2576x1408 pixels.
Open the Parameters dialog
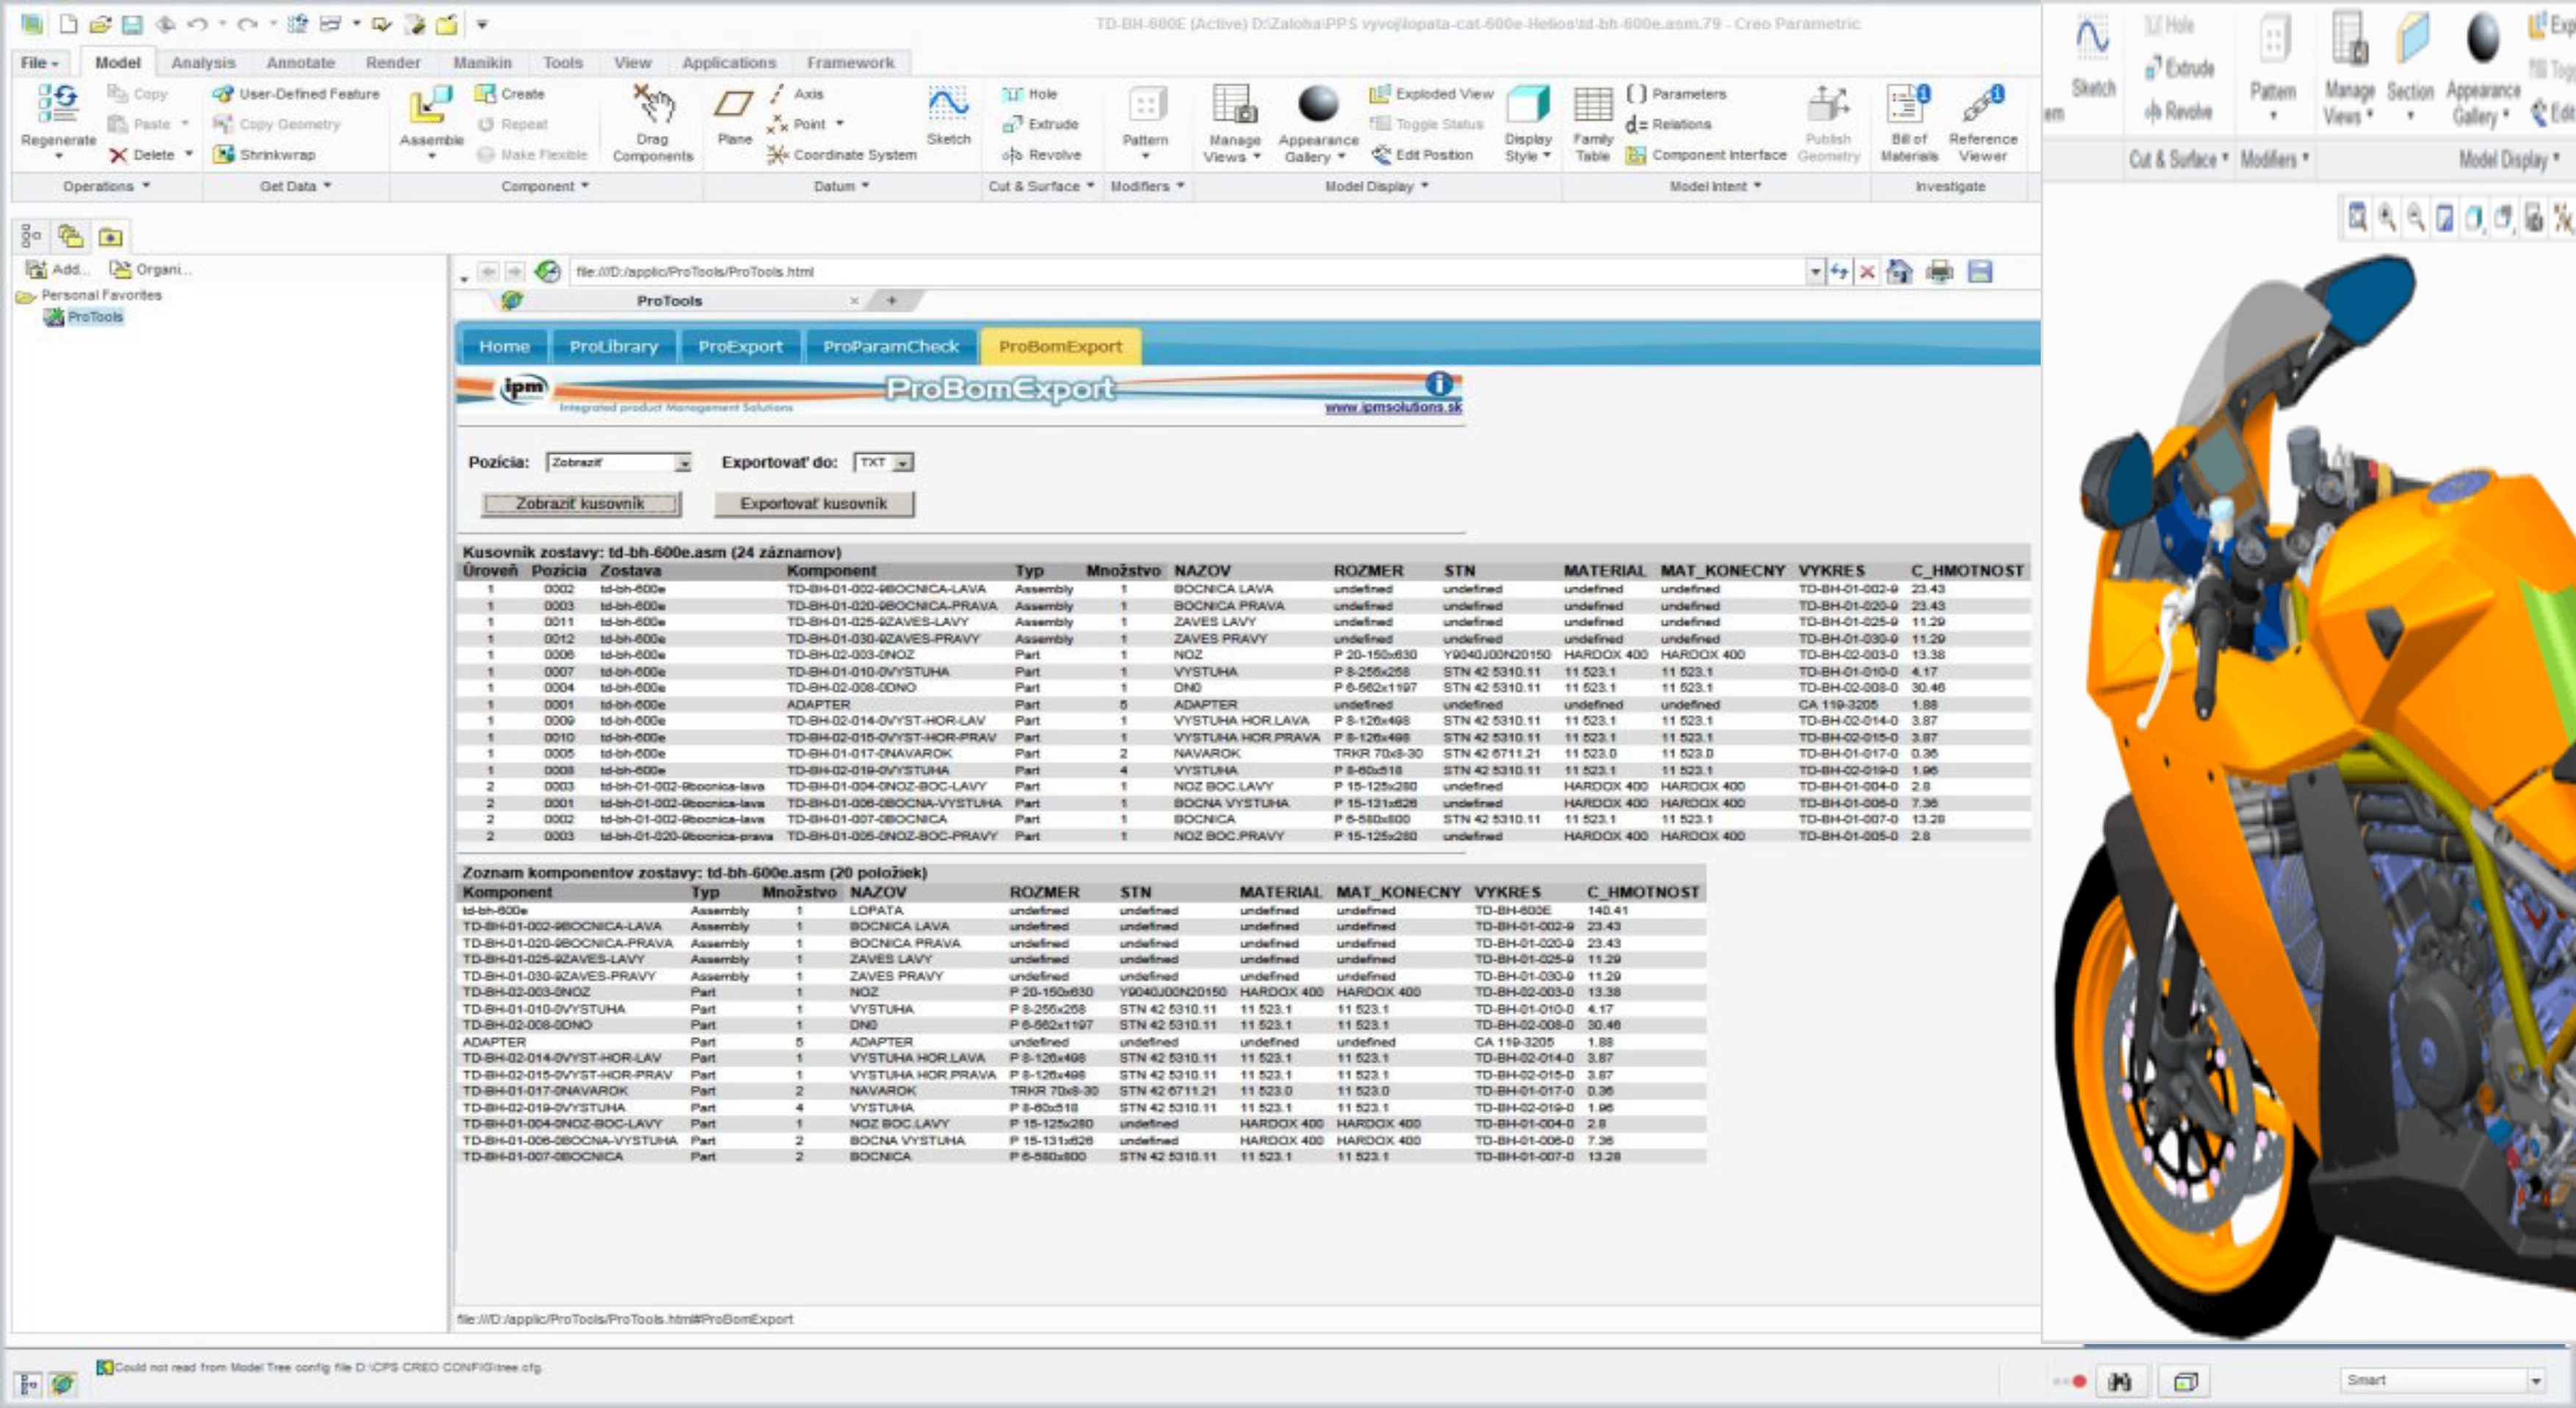(1677, 94)
